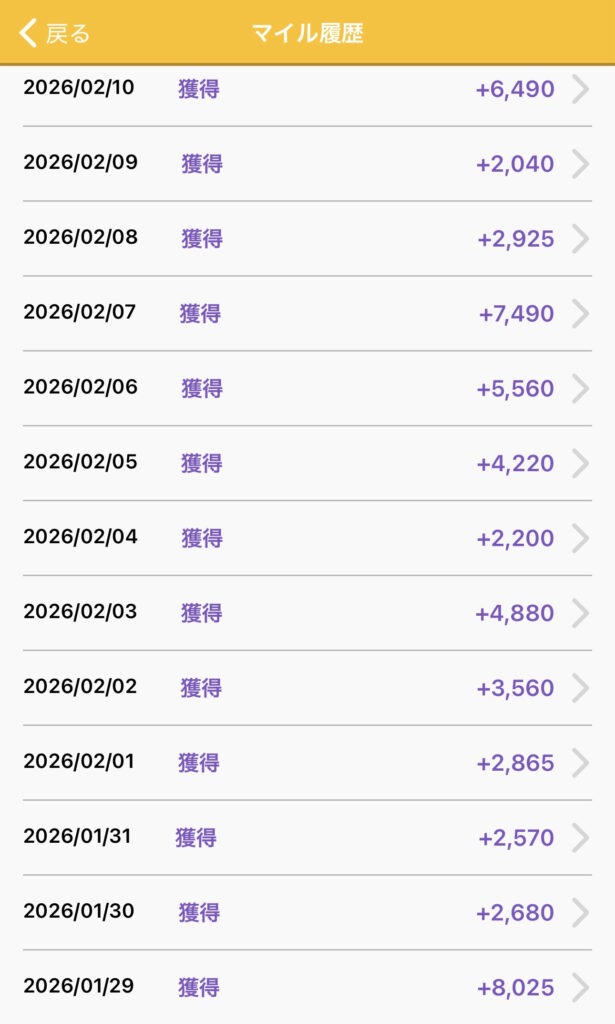Image resolution: width=615 pixels, height=1024 pixels.
Task: Go back using the 戻る button
Action: click(x=67, y=34)
